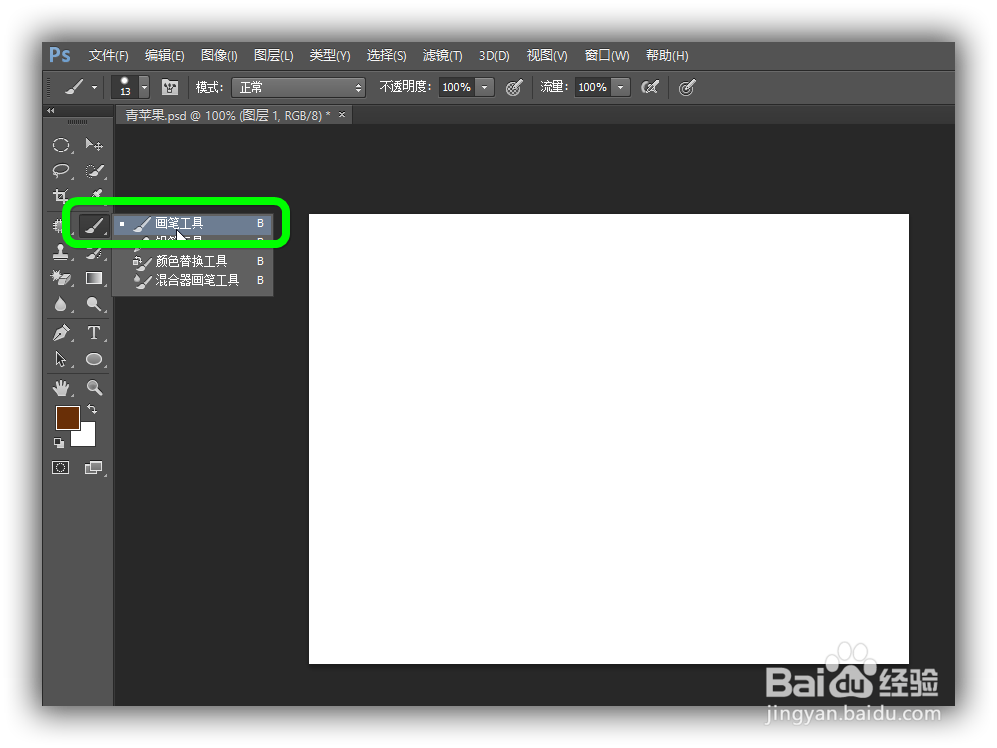Choose 画笔工具 from the flyout
The image size is (997, 748).
pos(193,224)
